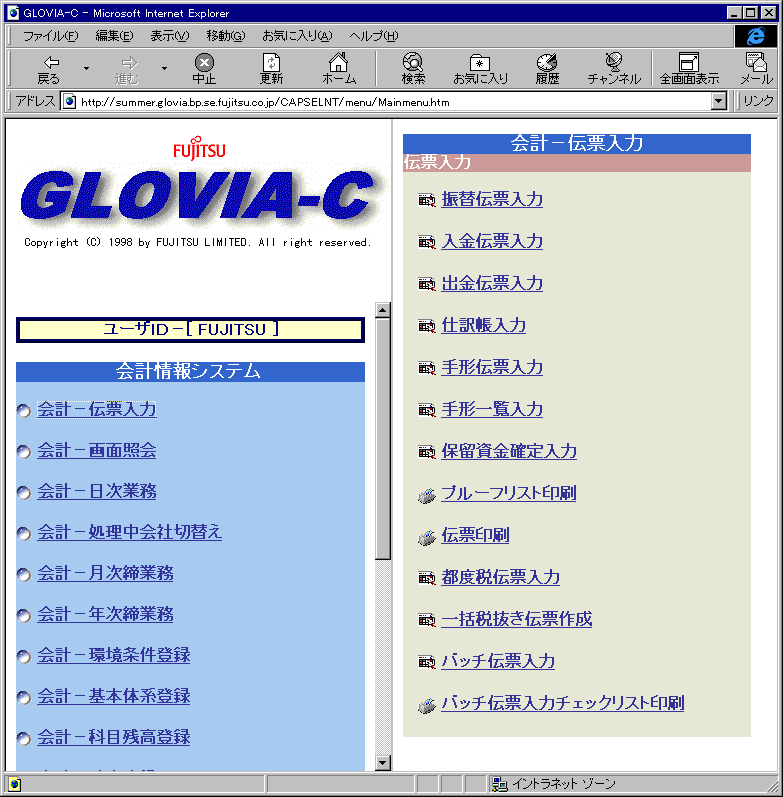The image size is (783, 797).
Task: Click the form icon beside 都度税伝票入力
Action: click(x=427, y=578)
